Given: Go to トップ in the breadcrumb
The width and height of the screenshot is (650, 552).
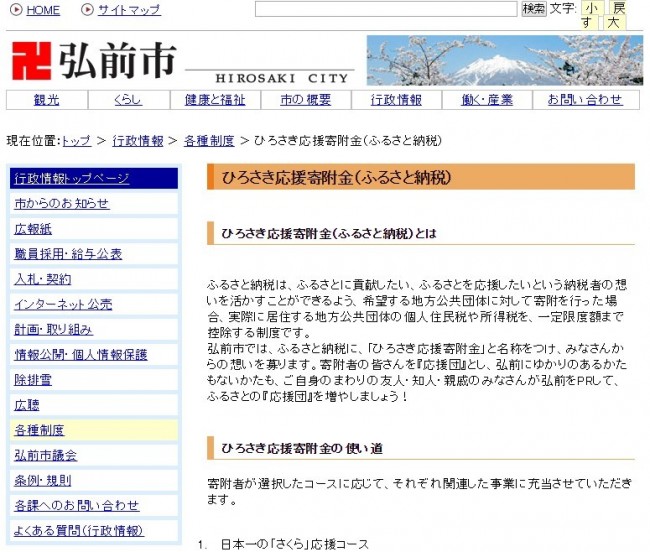Looking at the screenshot, I should tap(77, 141).
